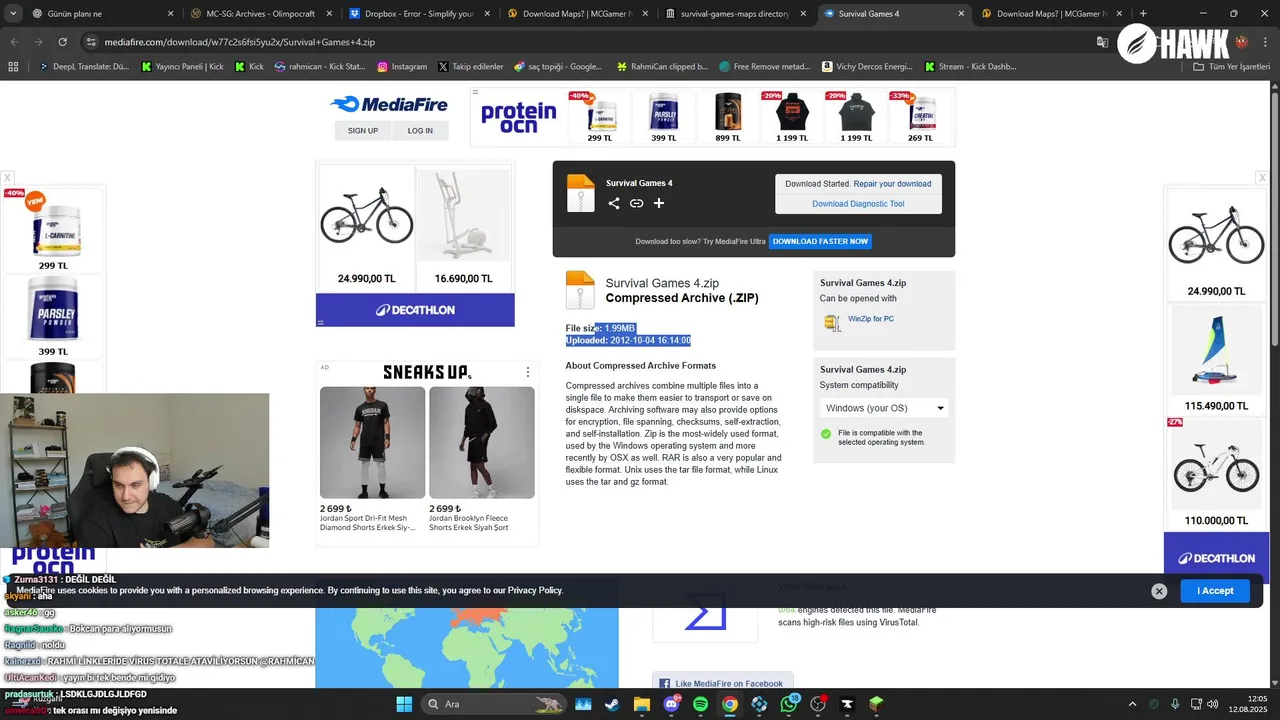Screen dimensions: 1280x720
Task: Open the Tüm Yer İşaretleri bookmarks folder
Action: [x=1232, y=67]
